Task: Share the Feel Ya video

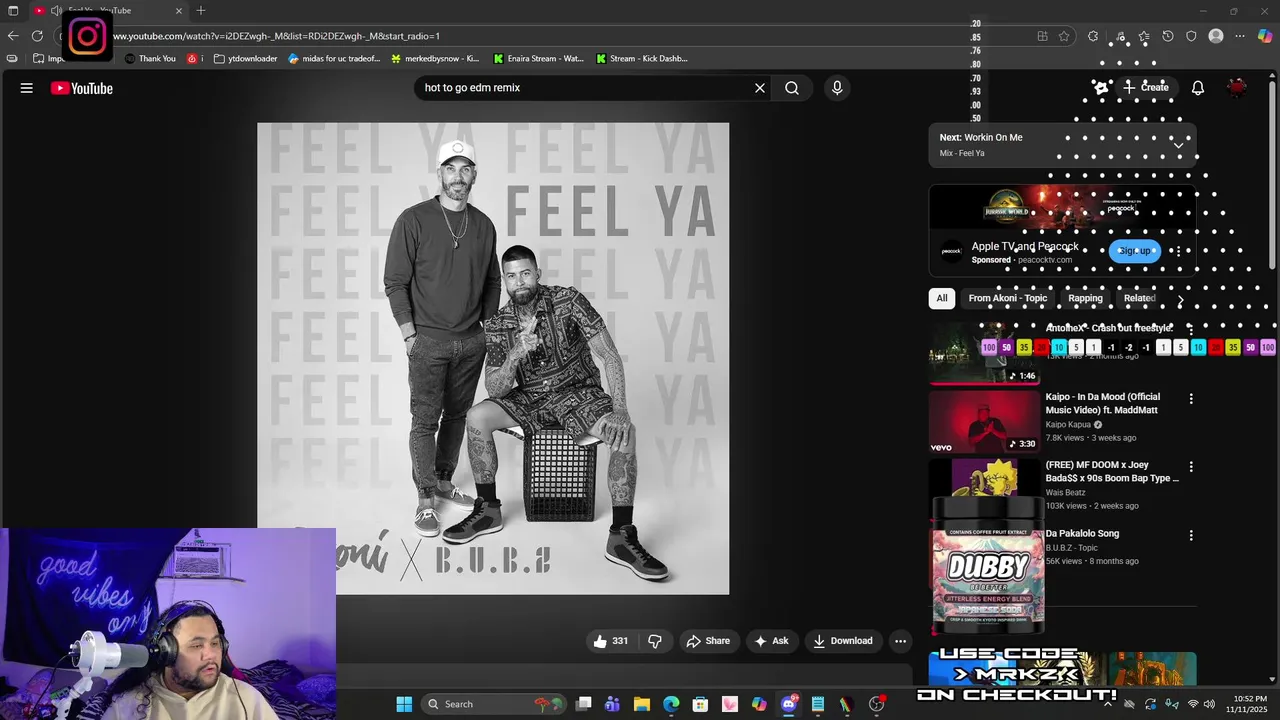Action: [x=708, y=641]
